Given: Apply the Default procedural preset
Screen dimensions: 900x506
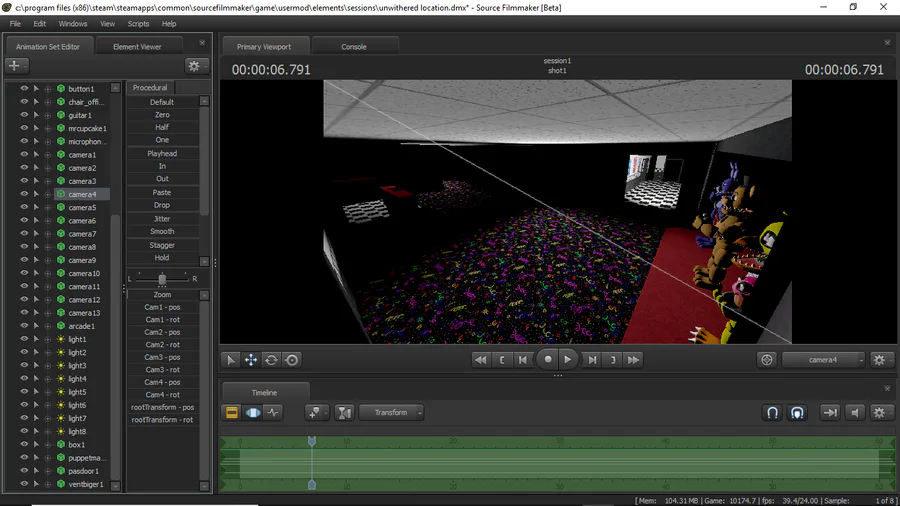Looking at the screenshot, I should pos(162,102).
